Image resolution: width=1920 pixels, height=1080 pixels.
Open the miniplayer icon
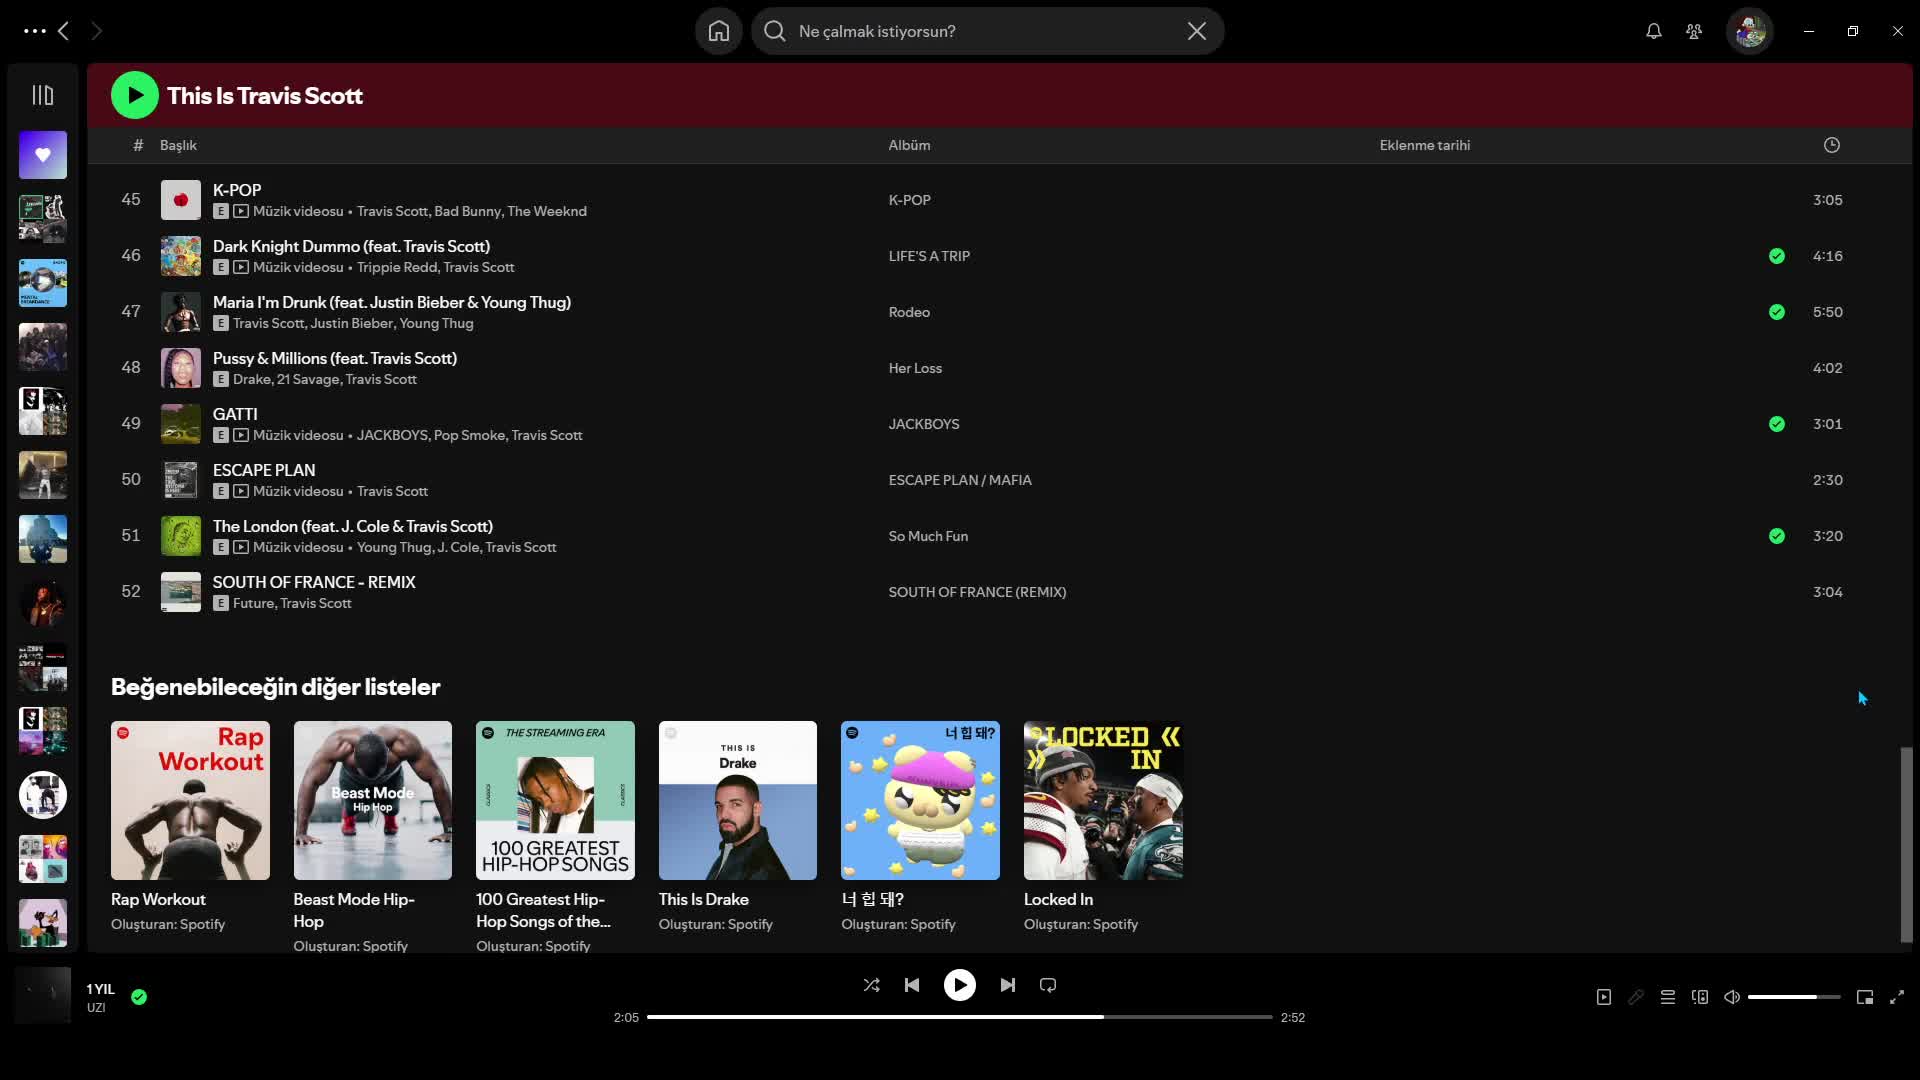[x=1865, y=997]
